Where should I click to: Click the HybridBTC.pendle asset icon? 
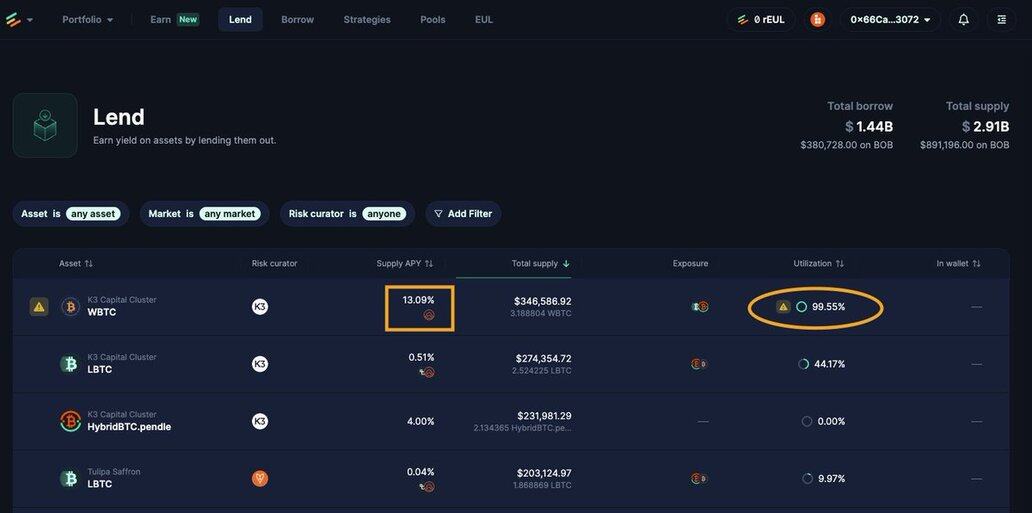[70, 421]
